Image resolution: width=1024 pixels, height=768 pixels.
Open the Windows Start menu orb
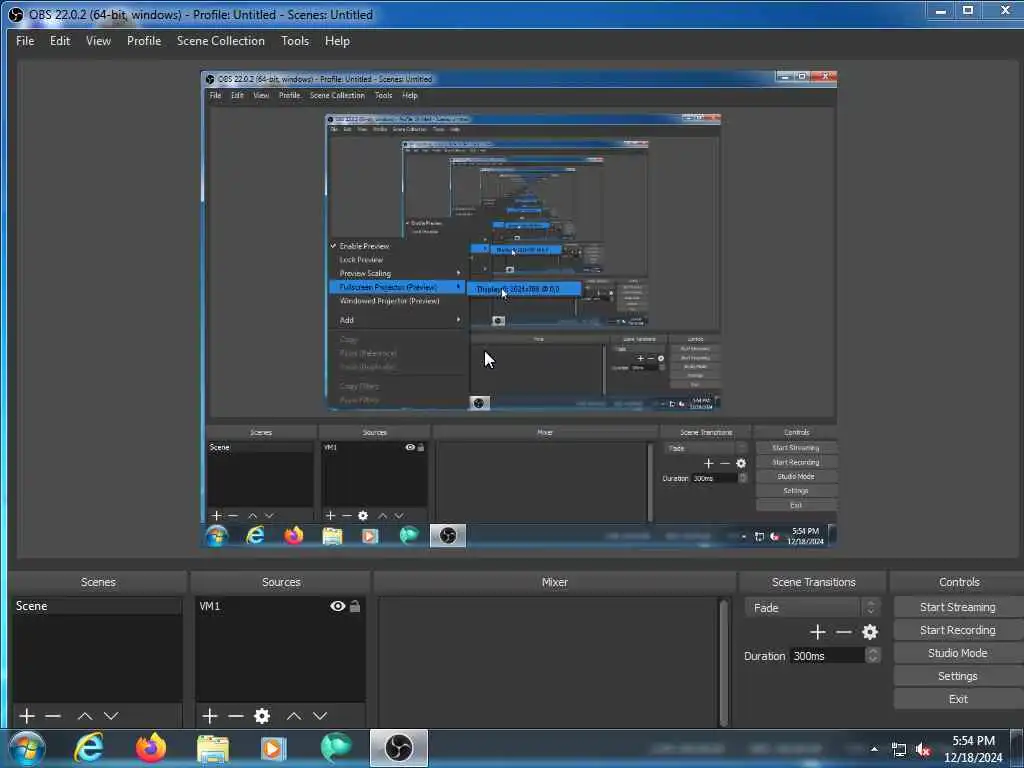(x=27, y=748)
